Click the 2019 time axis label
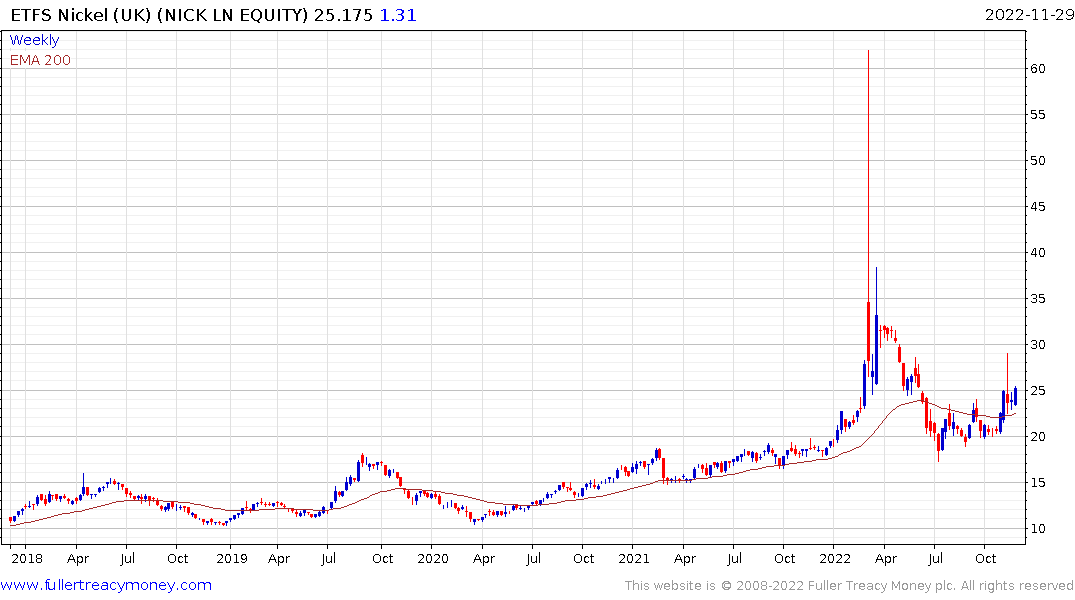Screen dimensions: 1075x600 pyautogui.click(x=232, y=558)
